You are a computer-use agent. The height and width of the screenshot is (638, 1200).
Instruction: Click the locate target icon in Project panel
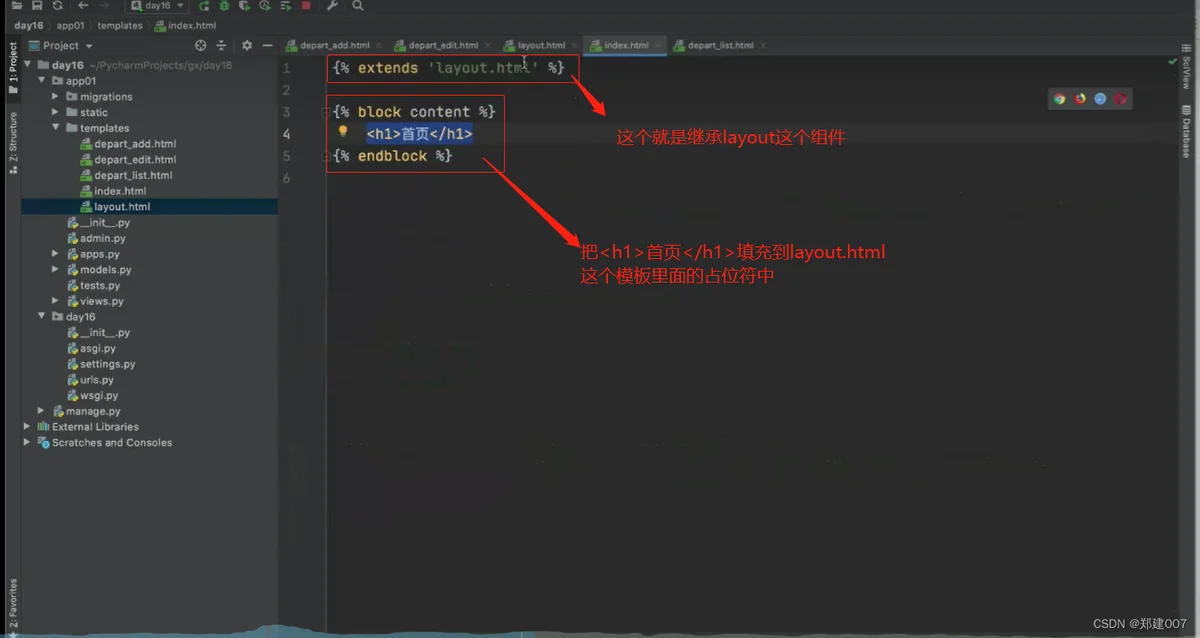click(200, 45)
